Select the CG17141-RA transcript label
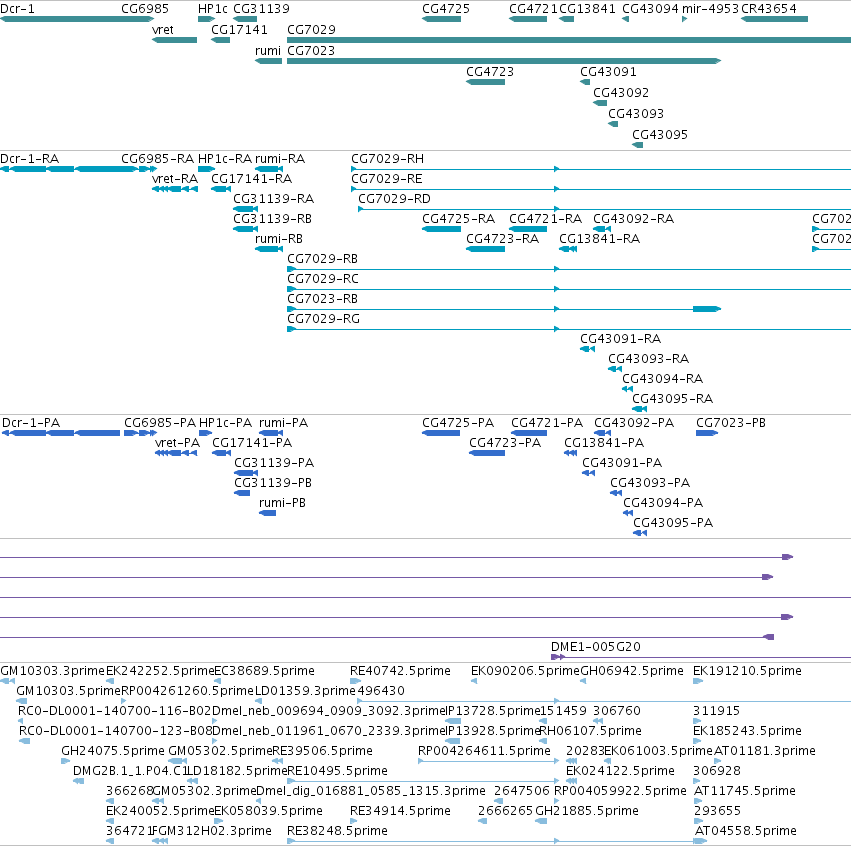 (x=252, y=179)
